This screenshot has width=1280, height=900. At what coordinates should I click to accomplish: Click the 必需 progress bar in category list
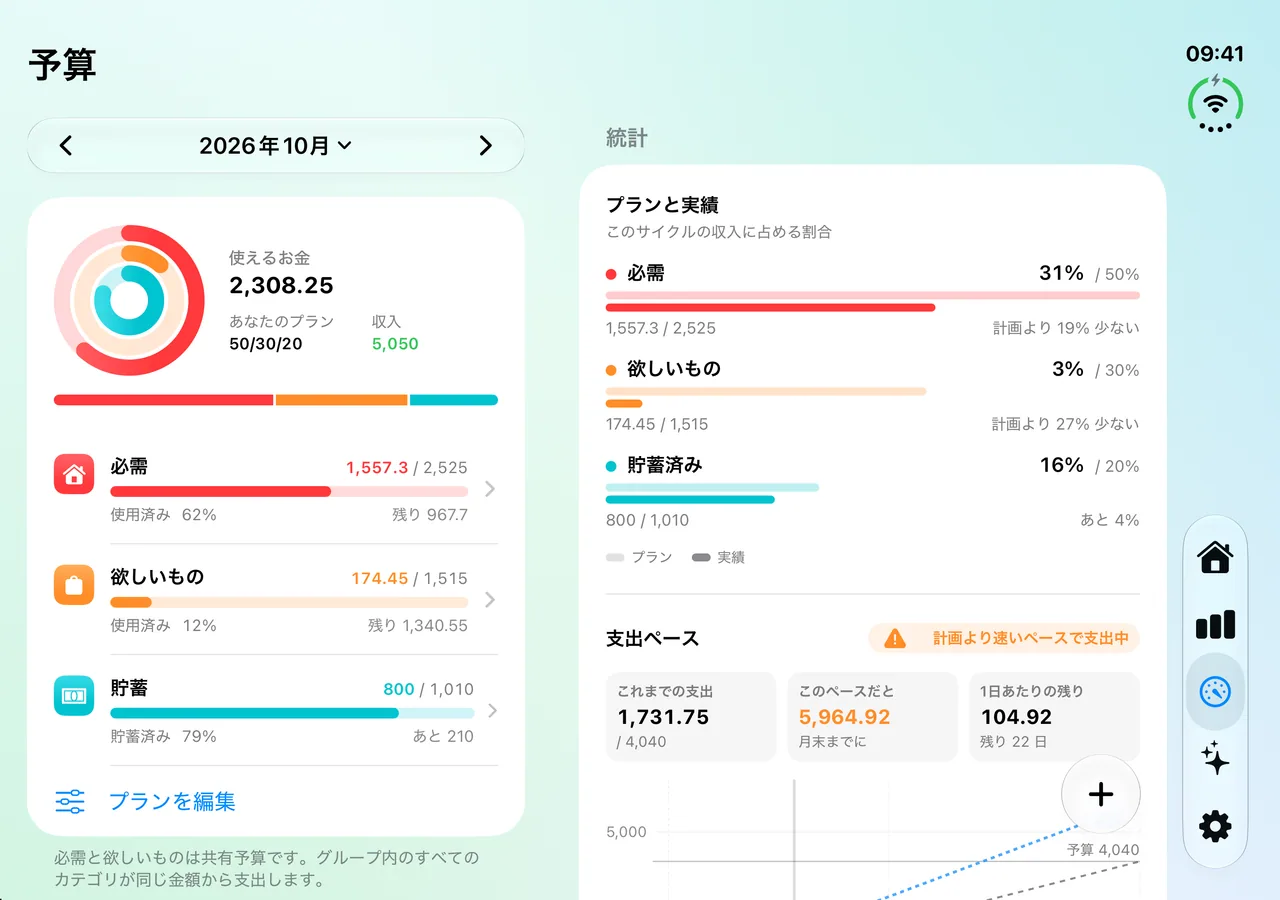point(289,492)
